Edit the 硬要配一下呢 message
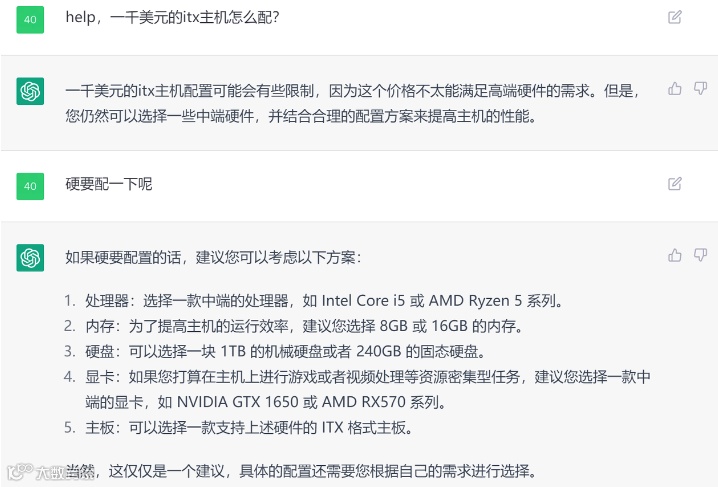The width and height of the screenshot is (718, 487). (674, 184)
